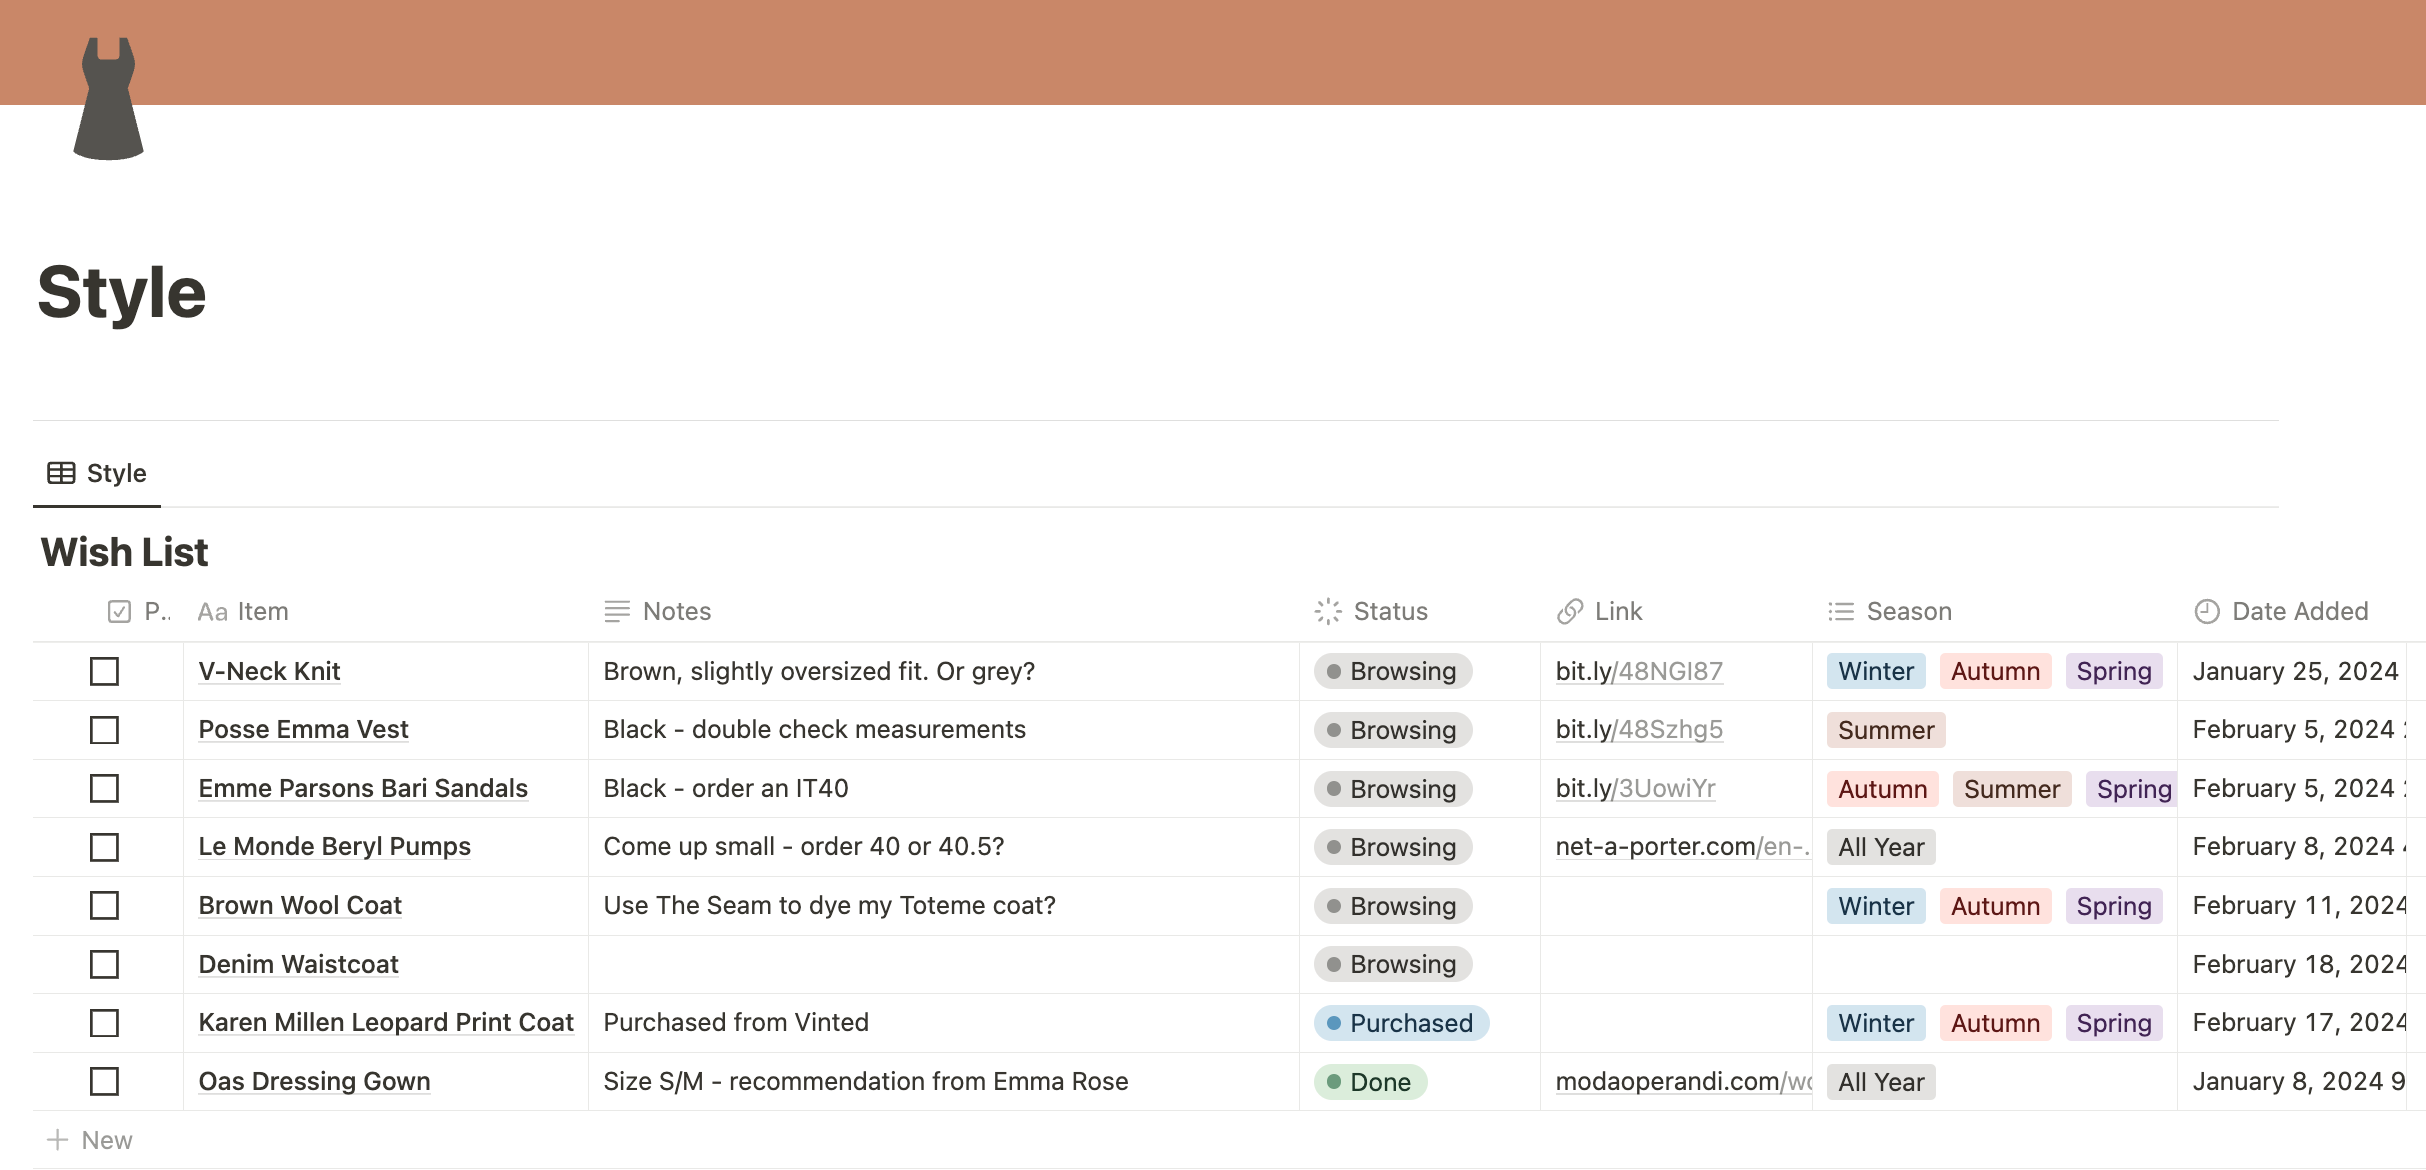The height and width of the screenshot is (1170, 2426).
Task: Open the bit.ly/48NGI87 link
Action: coord(1638,671)
